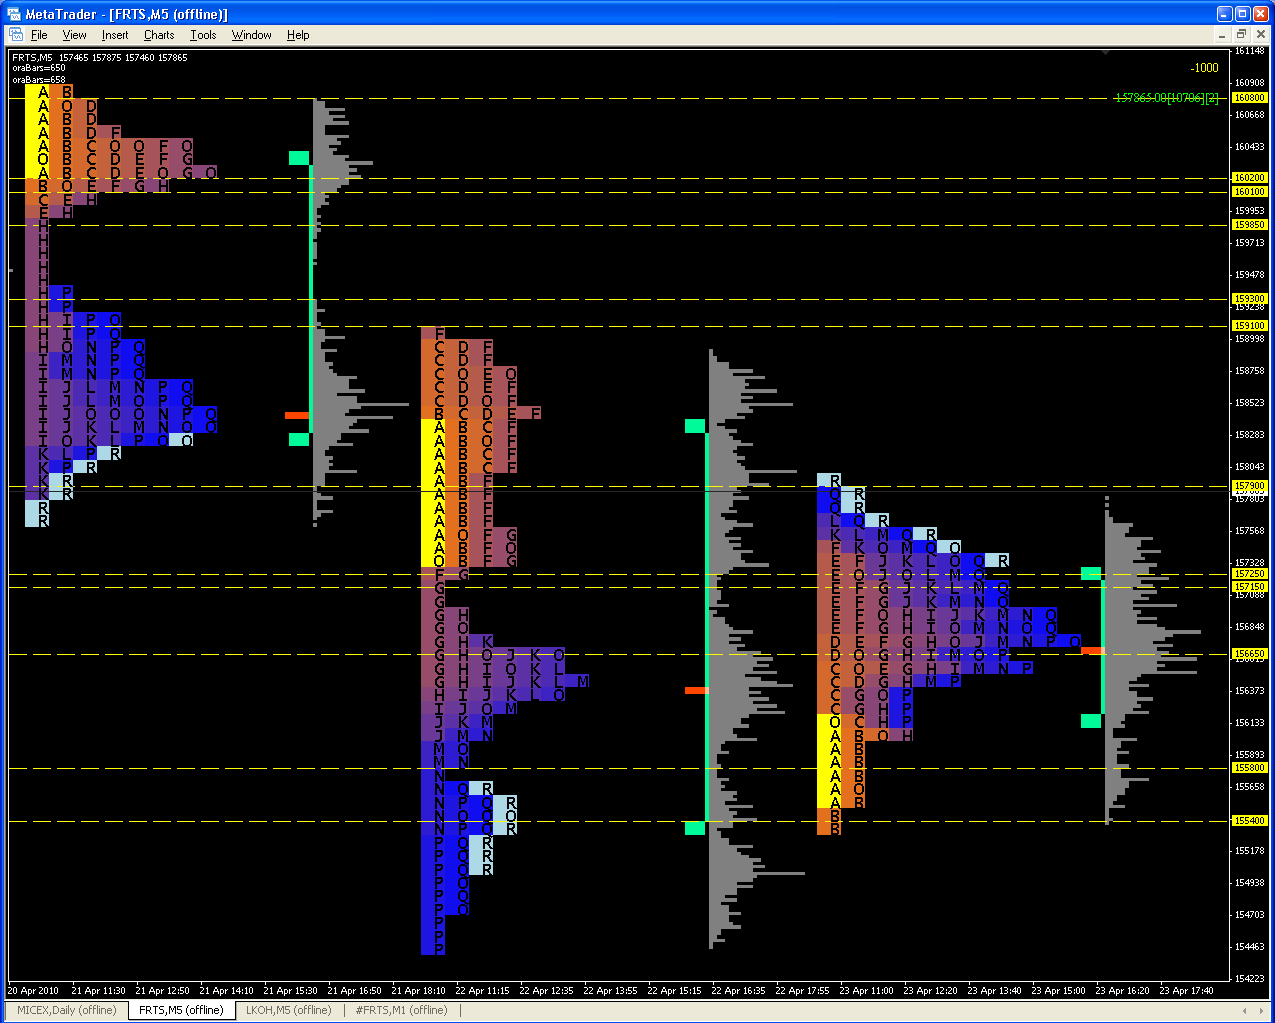Viewport: 1275px width, 1023px height.
Task: Select the #FRTS,M1 (offline) chart tab
Action: click(x=401, y=1010)
